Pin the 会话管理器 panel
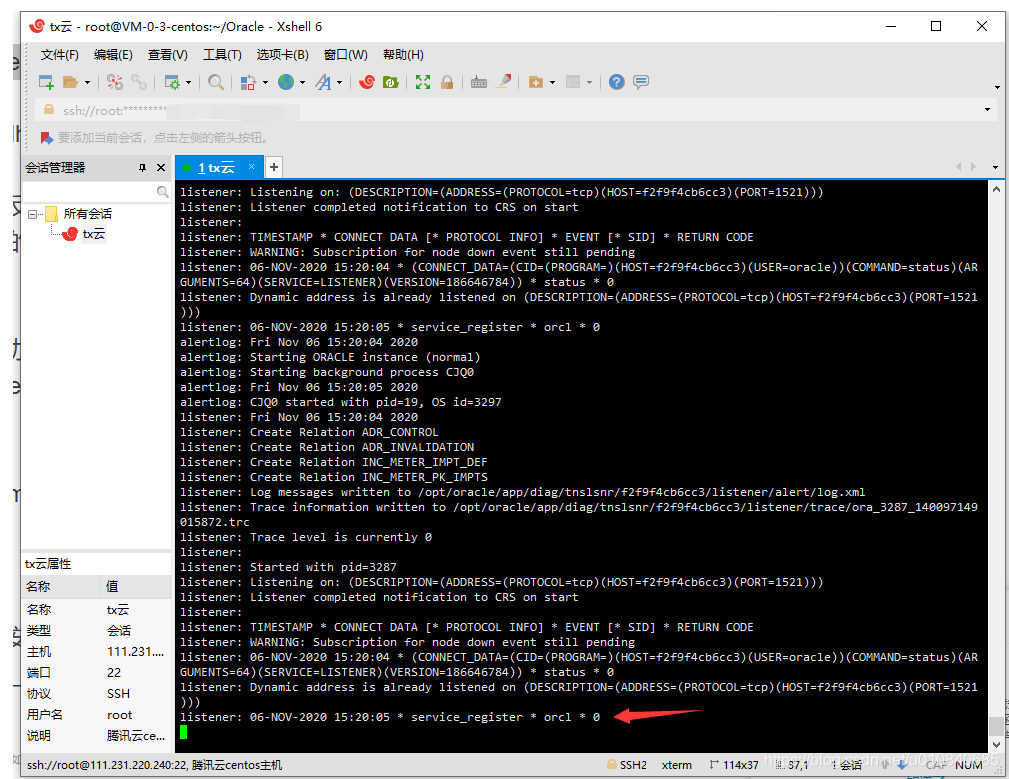 (142, 168)
